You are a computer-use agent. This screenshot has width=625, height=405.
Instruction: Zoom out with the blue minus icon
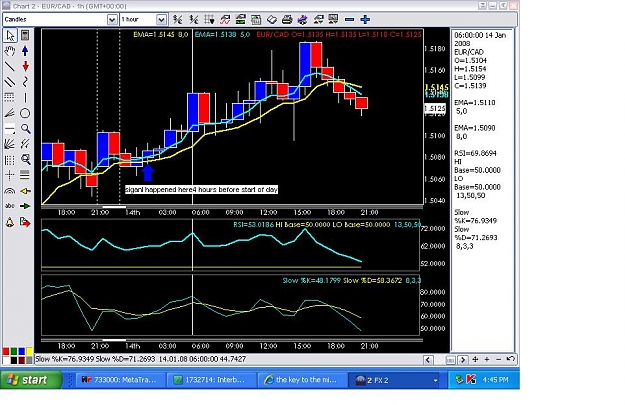coord(349,19)
